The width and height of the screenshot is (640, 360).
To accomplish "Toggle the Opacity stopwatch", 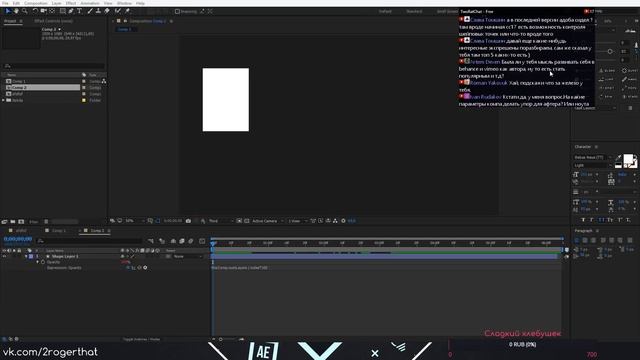I will coord(43,262).
